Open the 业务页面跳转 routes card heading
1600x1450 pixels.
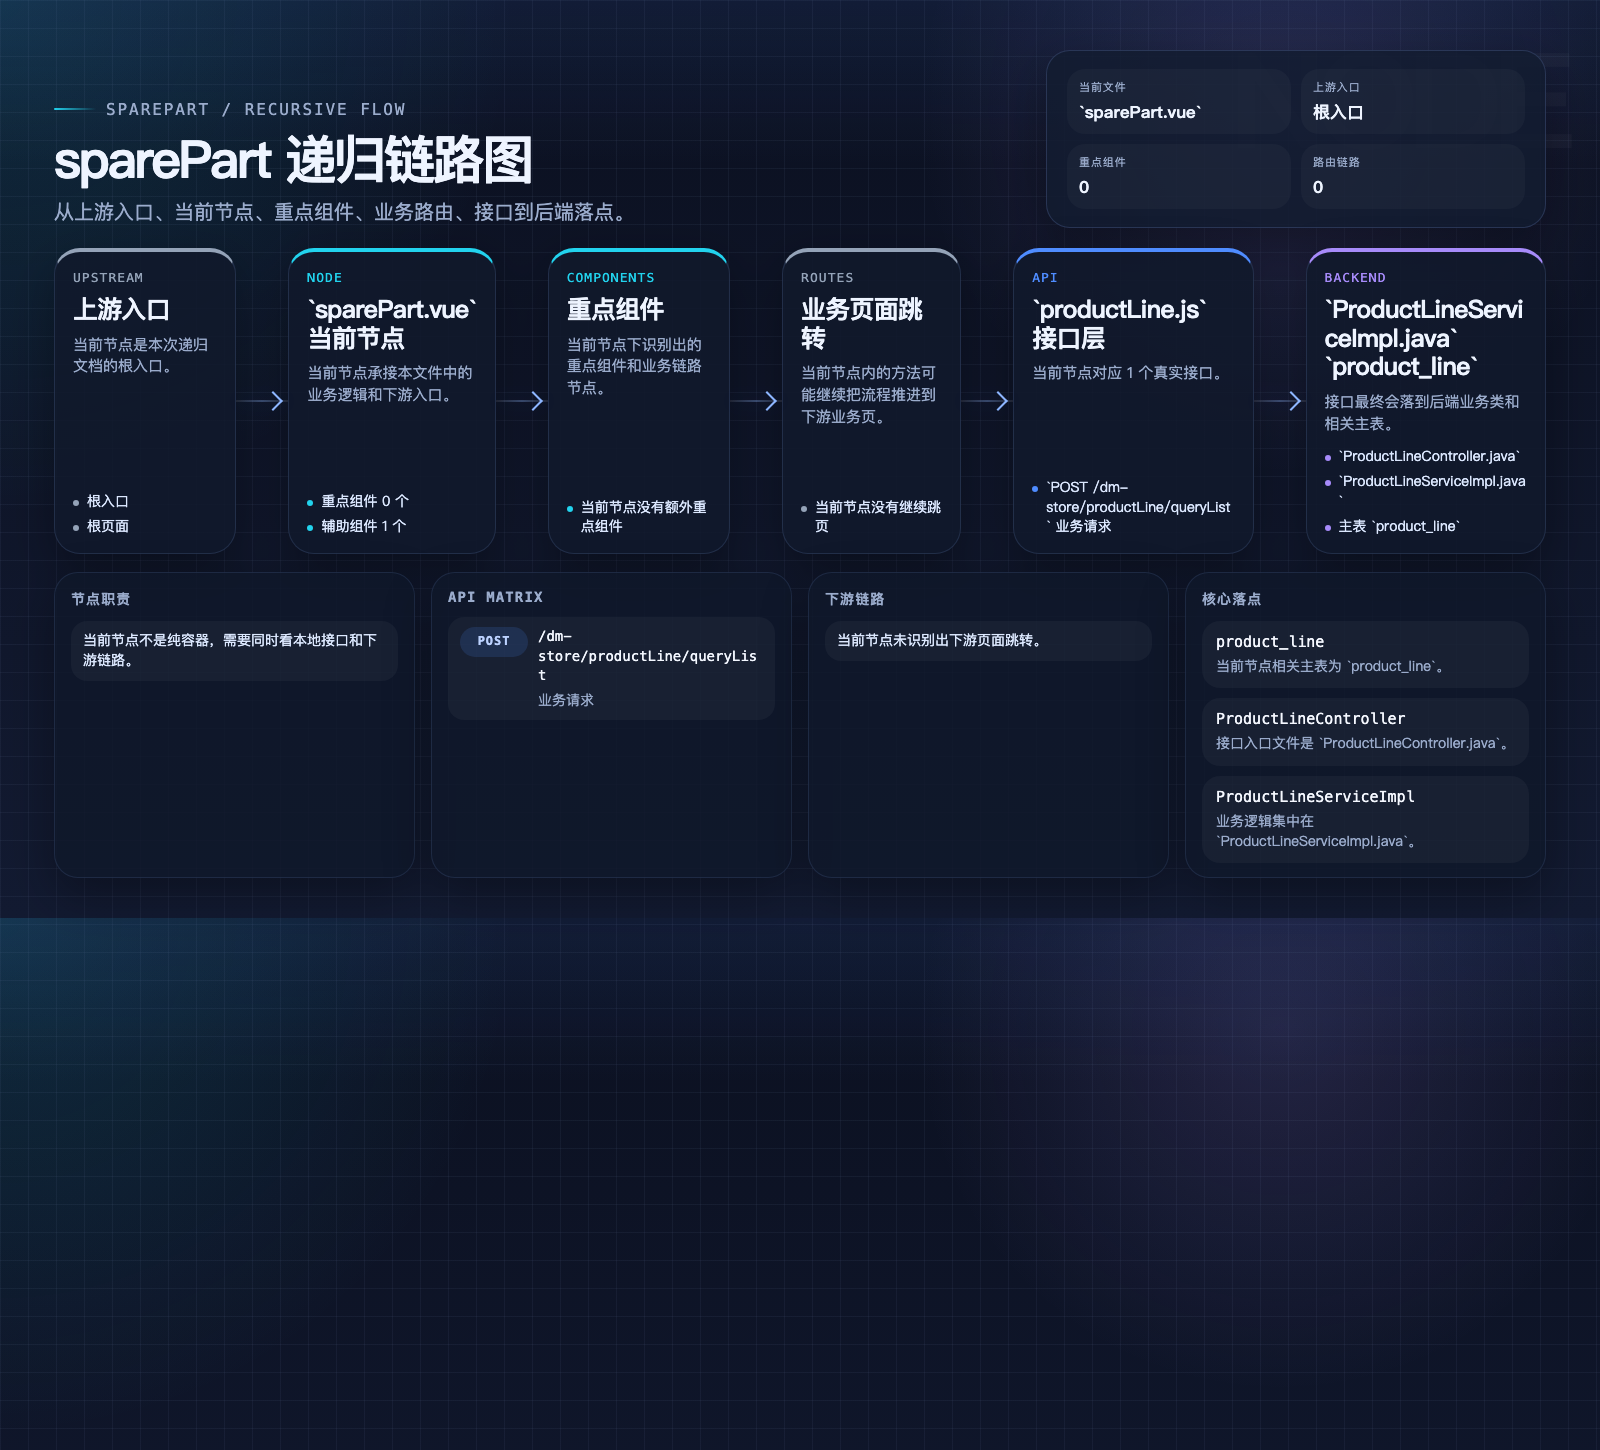(x=862, y=324)
